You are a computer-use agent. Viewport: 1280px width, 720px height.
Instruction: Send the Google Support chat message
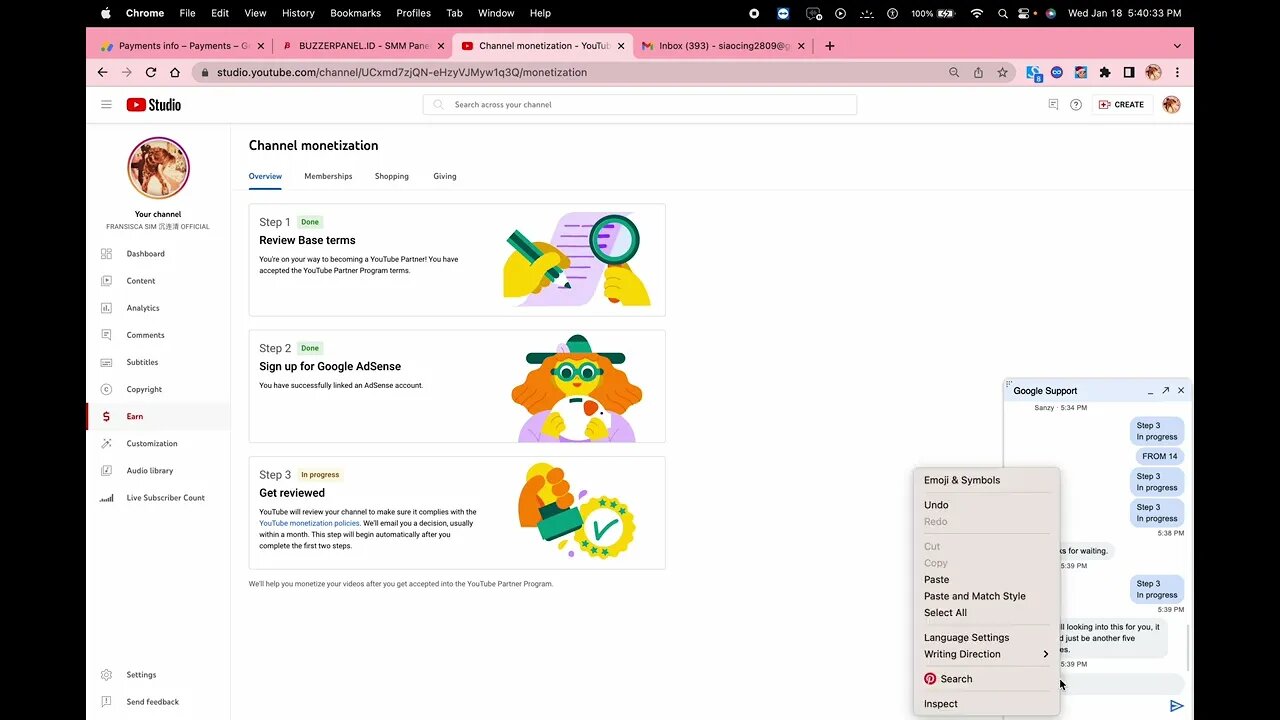tap(1177, 706)
